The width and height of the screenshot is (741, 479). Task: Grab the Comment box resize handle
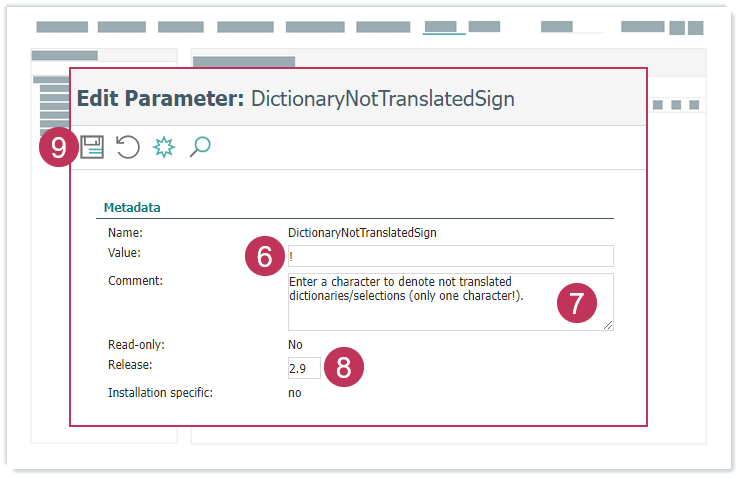click(x=607, y=324)
